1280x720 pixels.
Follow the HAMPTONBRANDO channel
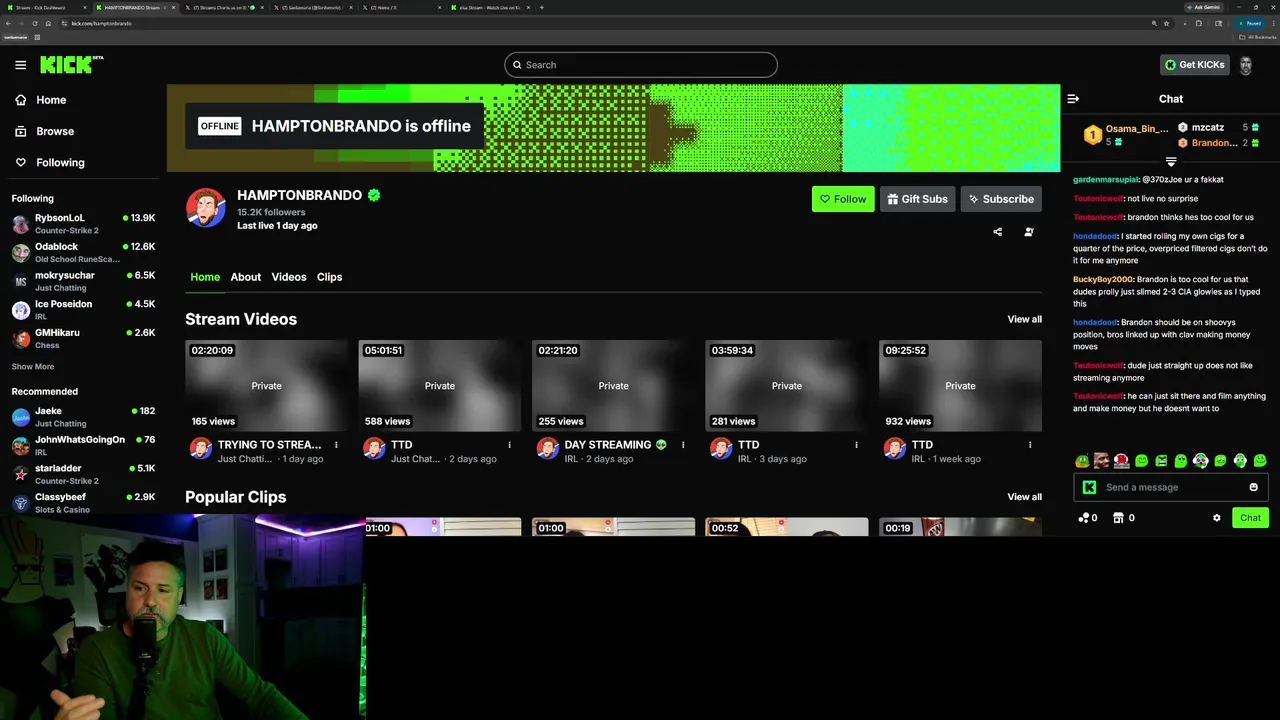[843, 199]
